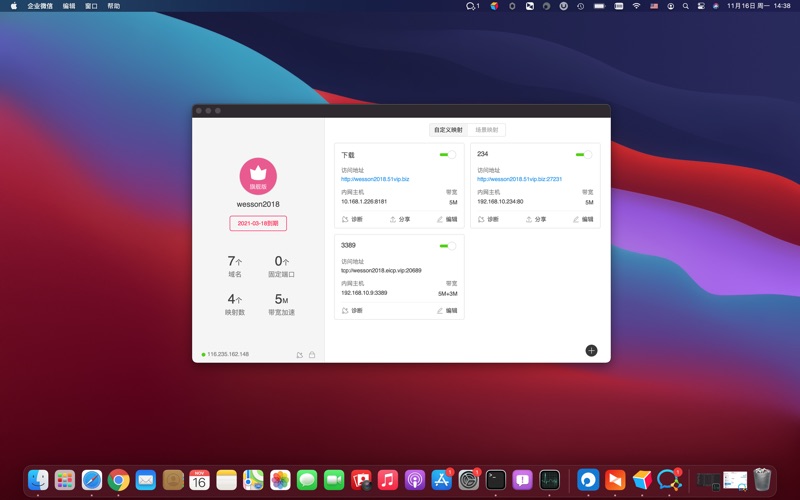Open the wesson2018.51vip.biz:27231 link
The image size is (800, 500).
click(519, 179)
